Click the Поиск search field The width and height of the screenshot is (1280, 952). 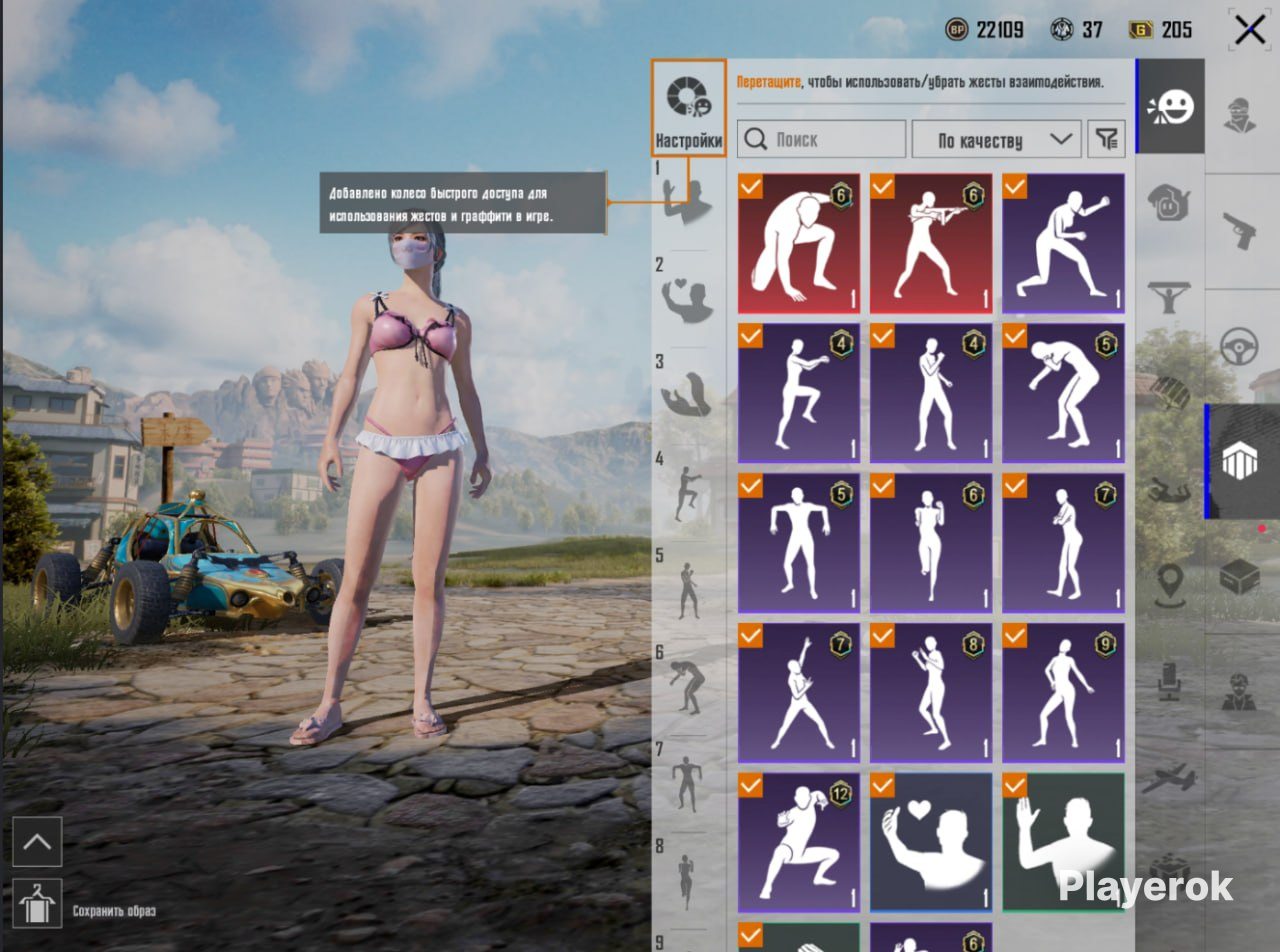821,139
